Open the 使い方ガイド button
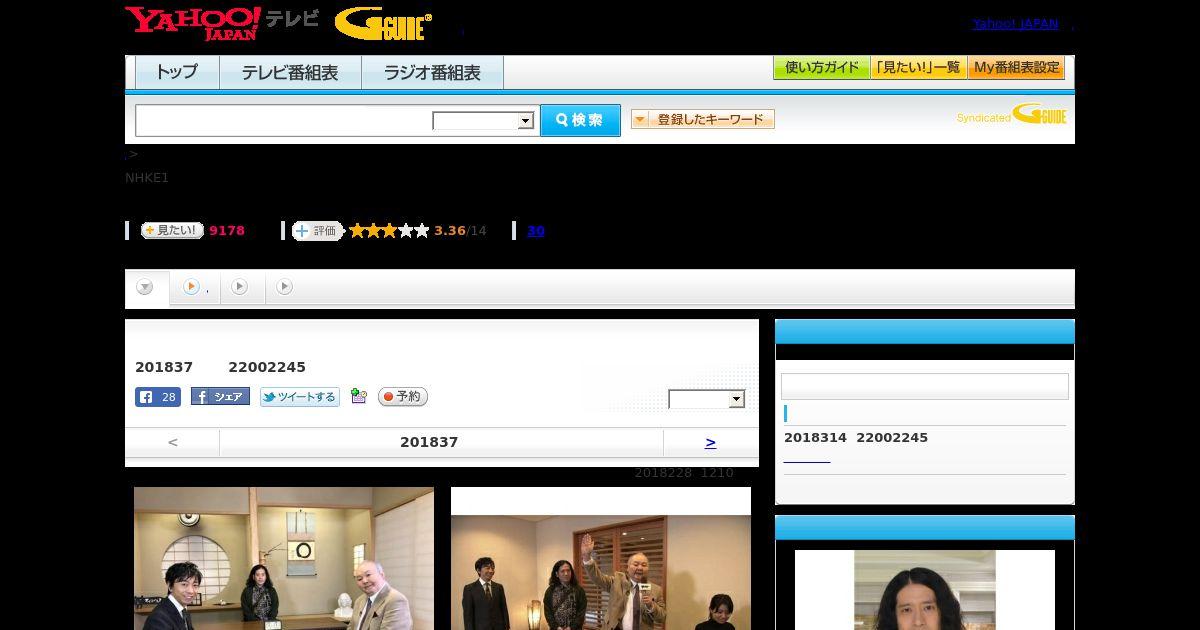This screenshot has height=630, width=1200. (x=821, y=68)
